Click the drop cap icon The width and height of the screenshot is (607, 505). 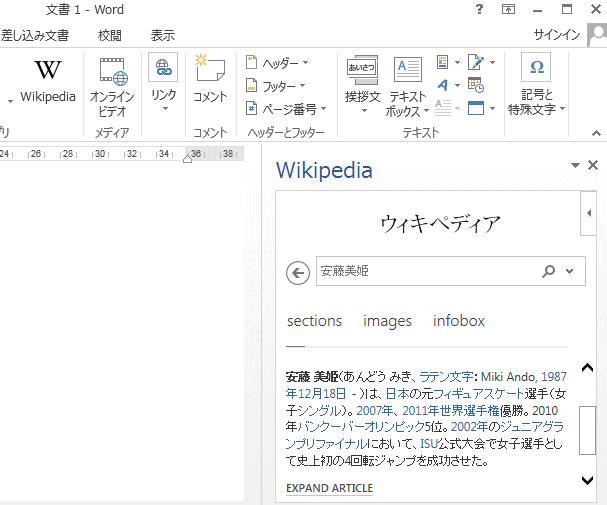pos(442,108)
